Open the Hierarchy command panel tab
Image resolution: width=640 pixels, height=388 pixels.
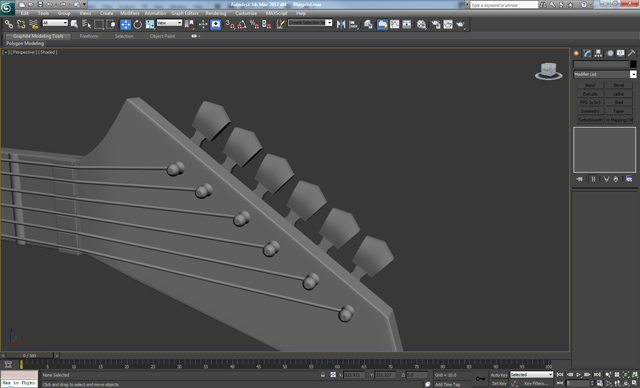598,53
